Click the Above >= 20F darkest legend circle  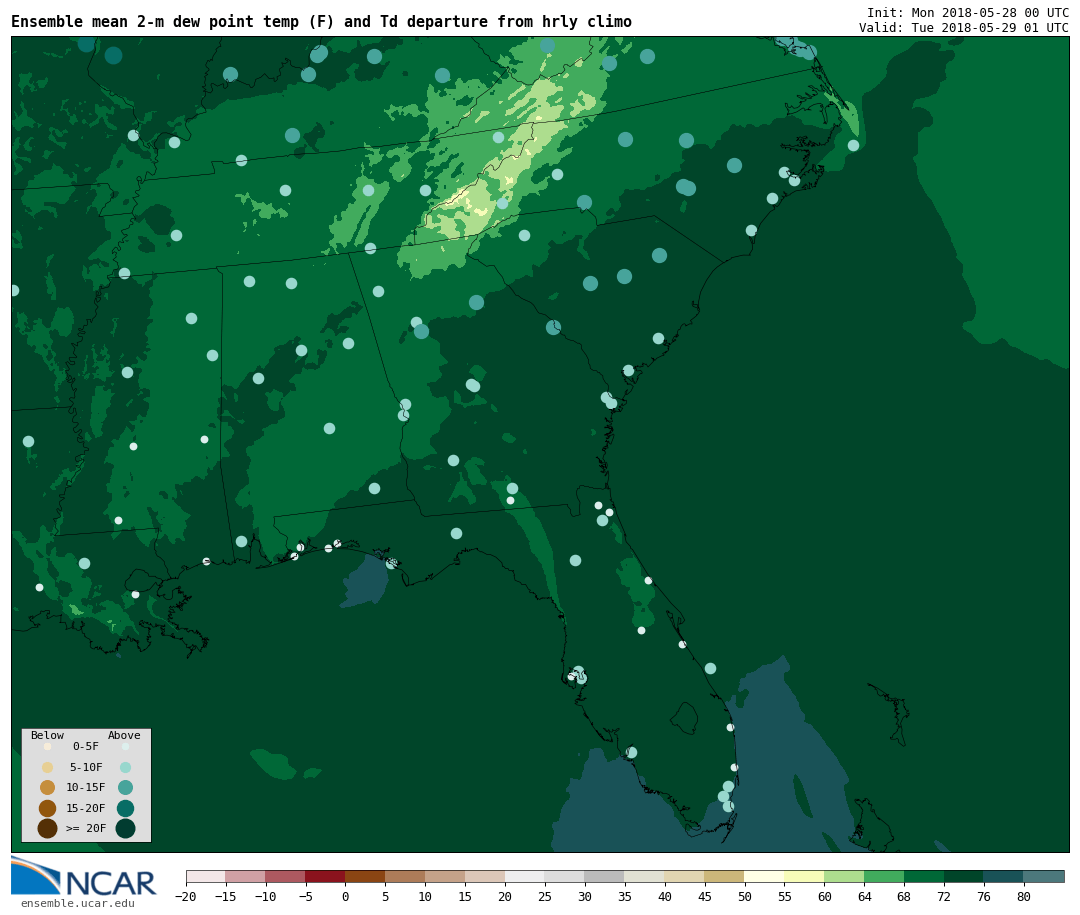click(x=125, y=828)
